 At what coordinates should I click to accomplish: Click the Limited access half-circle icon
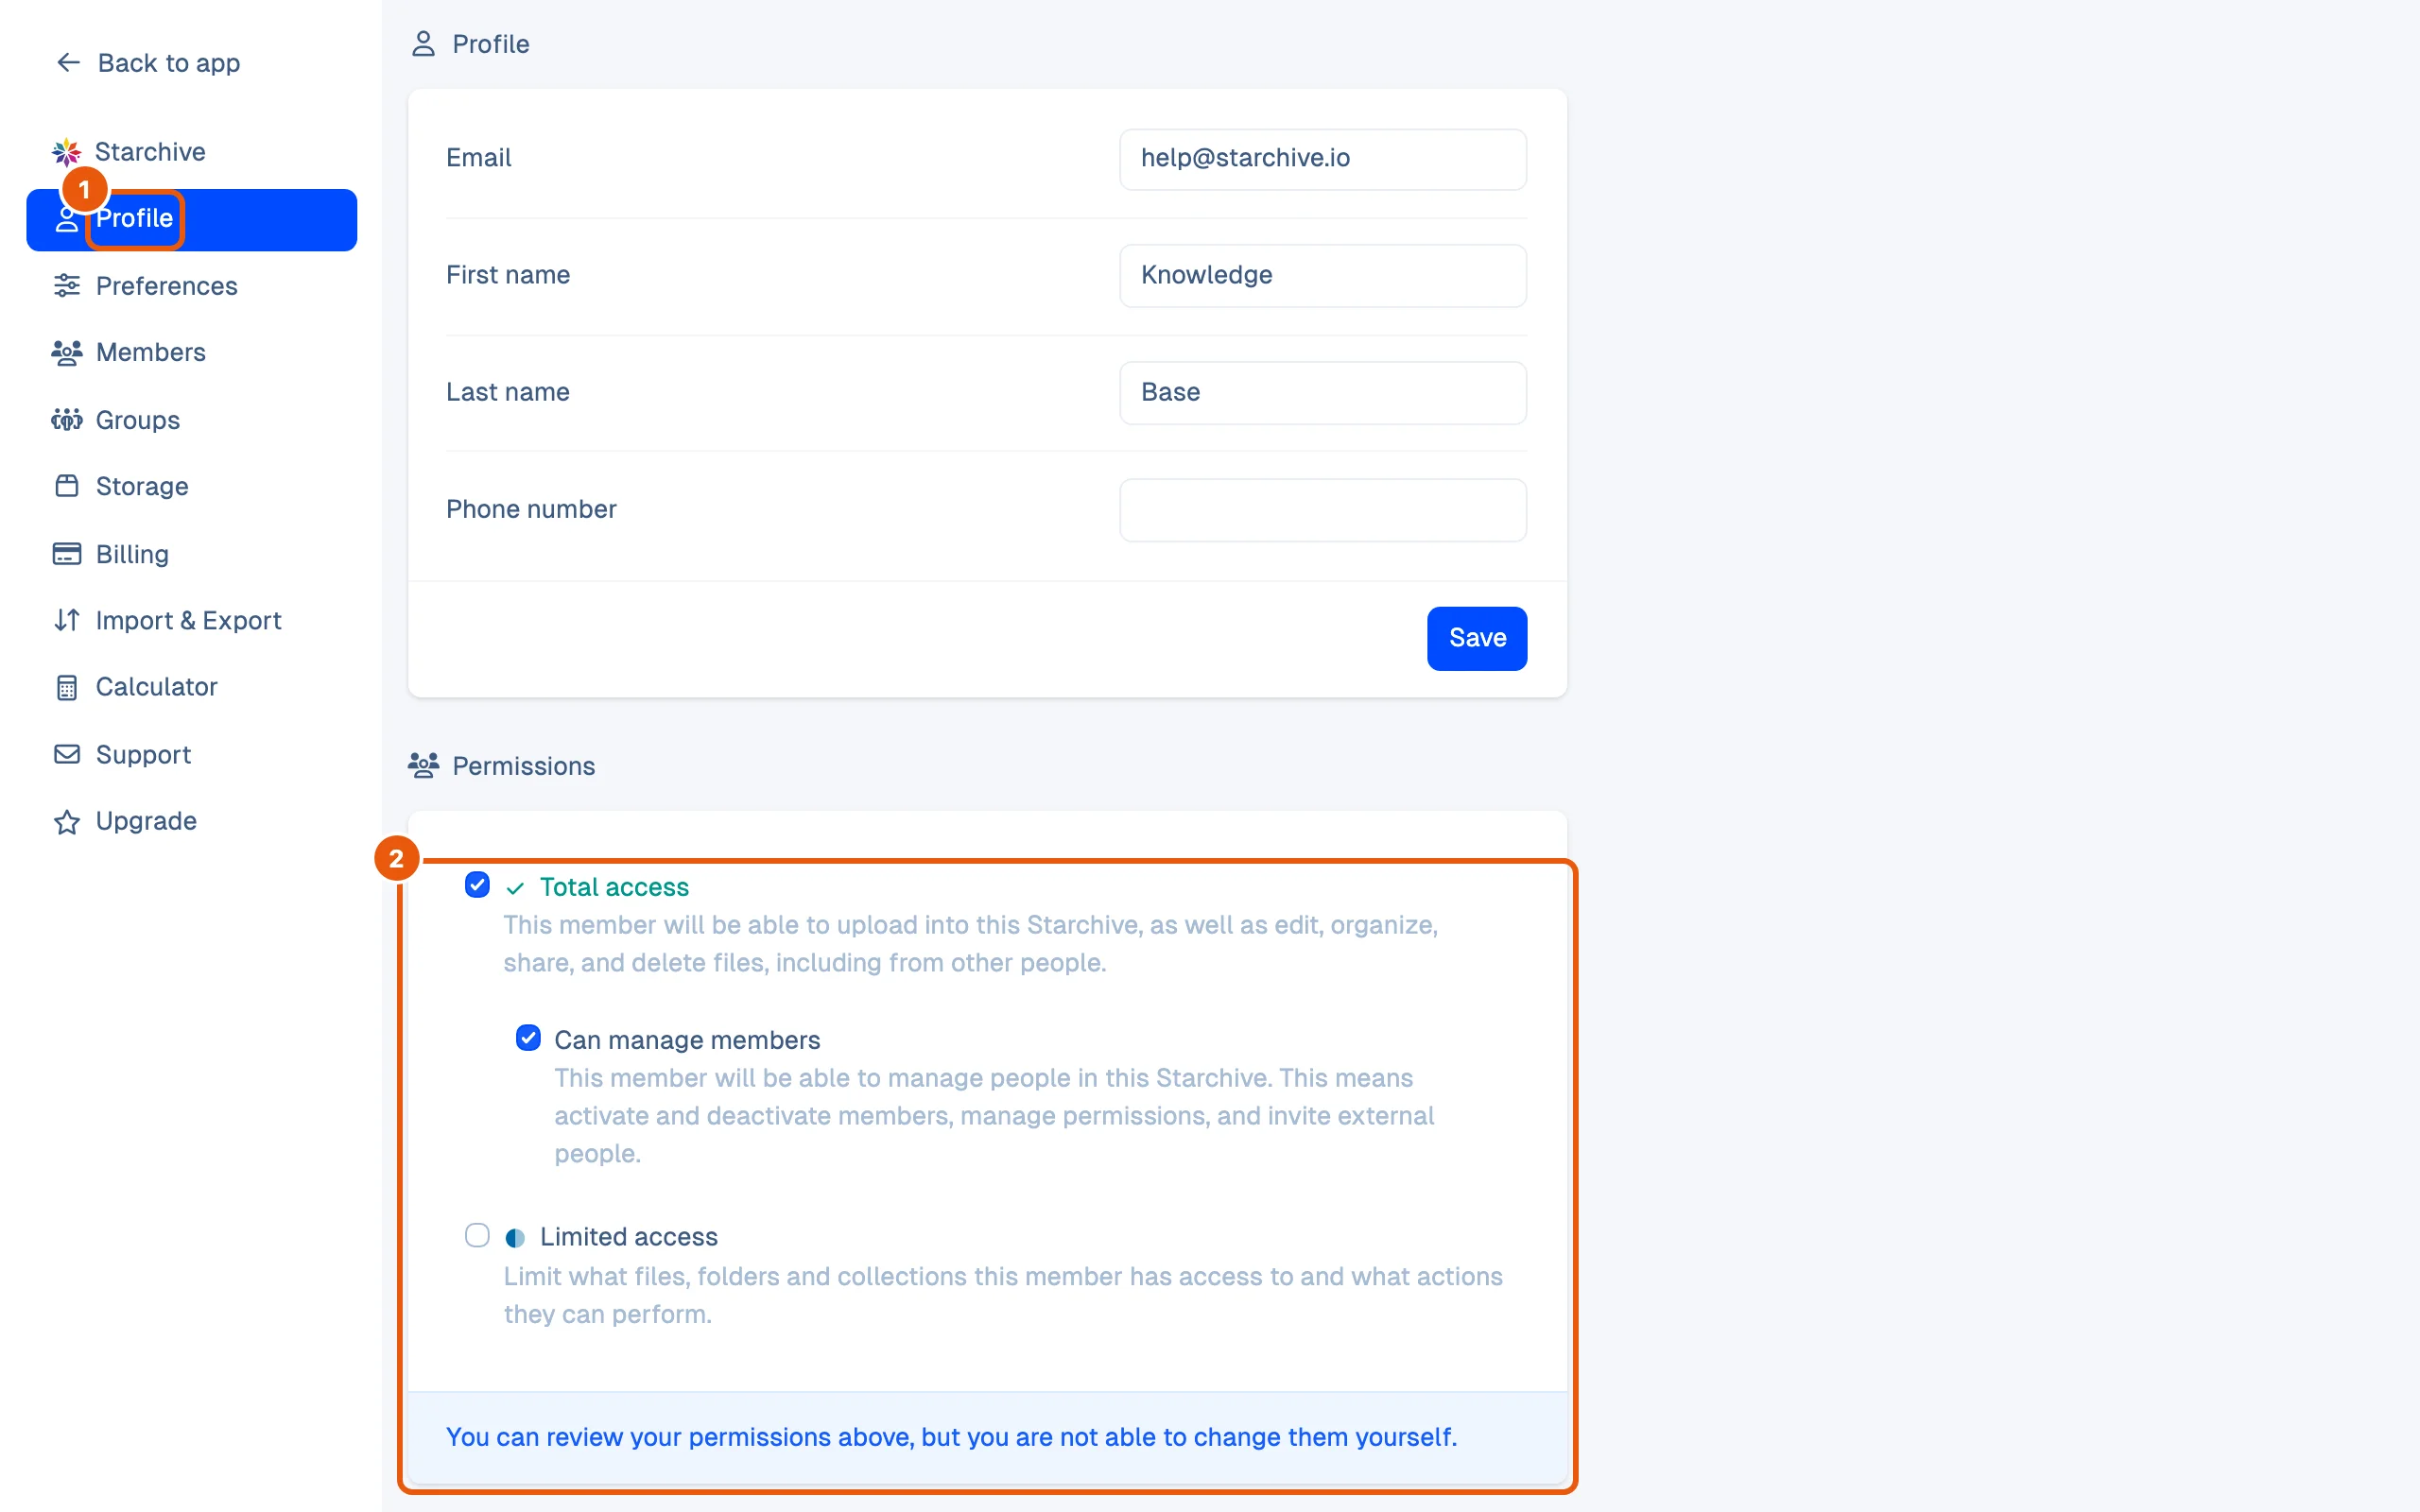tap(515, 1238)
